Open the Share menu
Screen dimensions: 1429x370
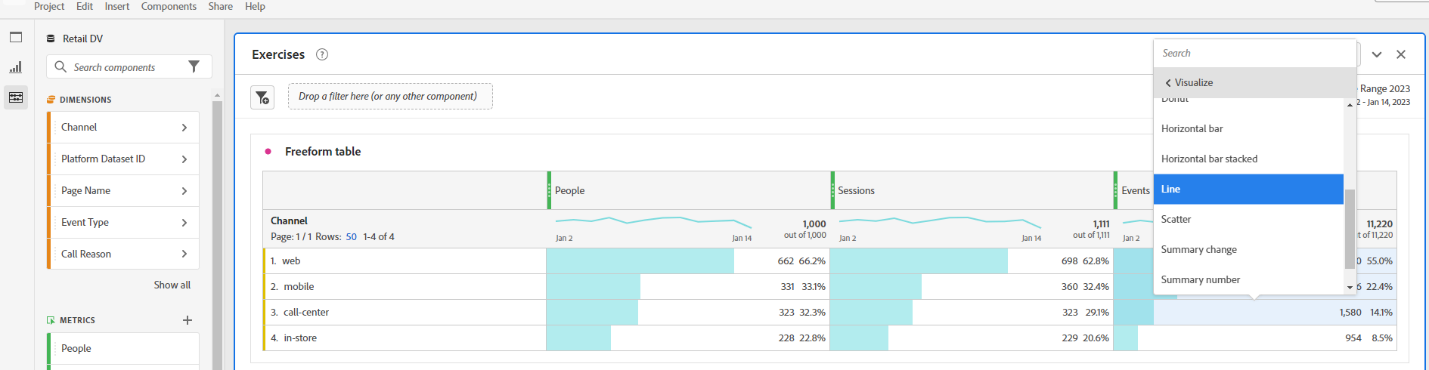click(x=221, y=6)
